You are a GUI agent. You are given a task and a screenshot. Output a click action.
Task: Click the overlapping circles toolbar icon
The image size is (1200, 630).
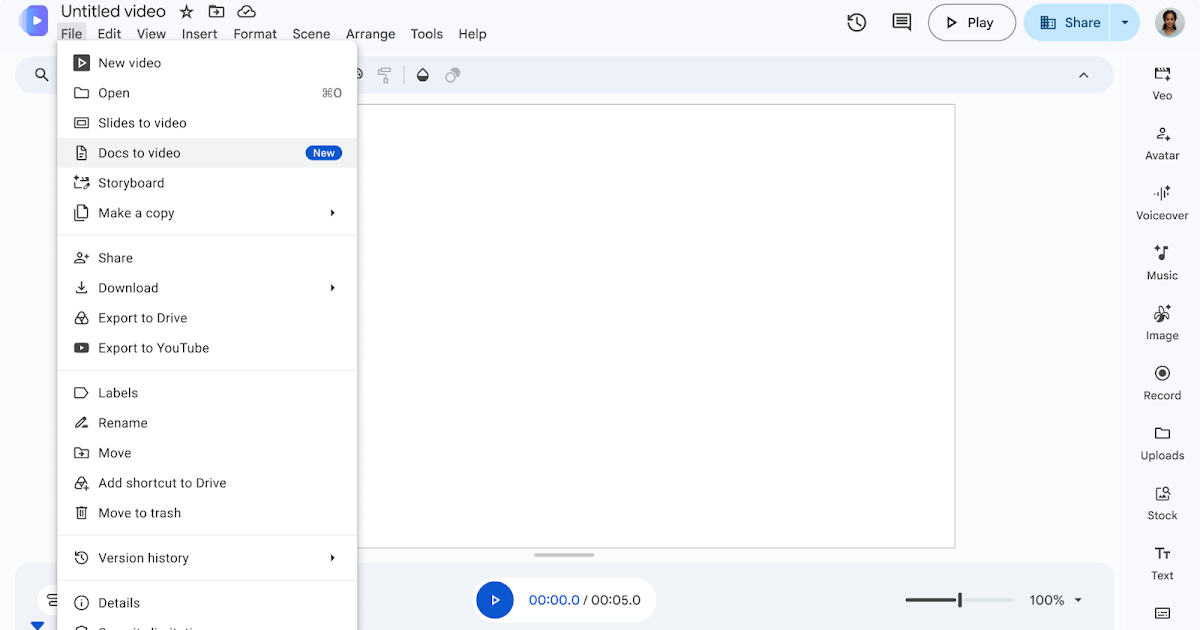tap(453, 75)
